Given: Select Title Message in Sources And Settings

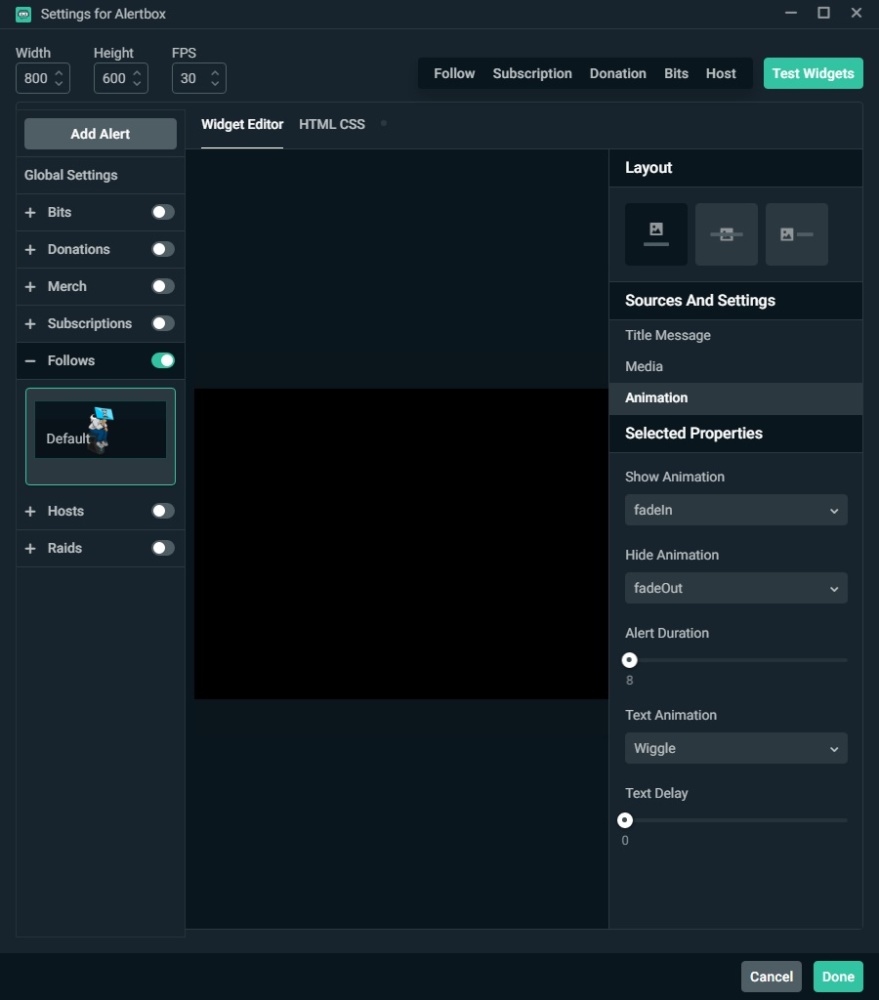Looking at the screenshot, I should [735, 335].
